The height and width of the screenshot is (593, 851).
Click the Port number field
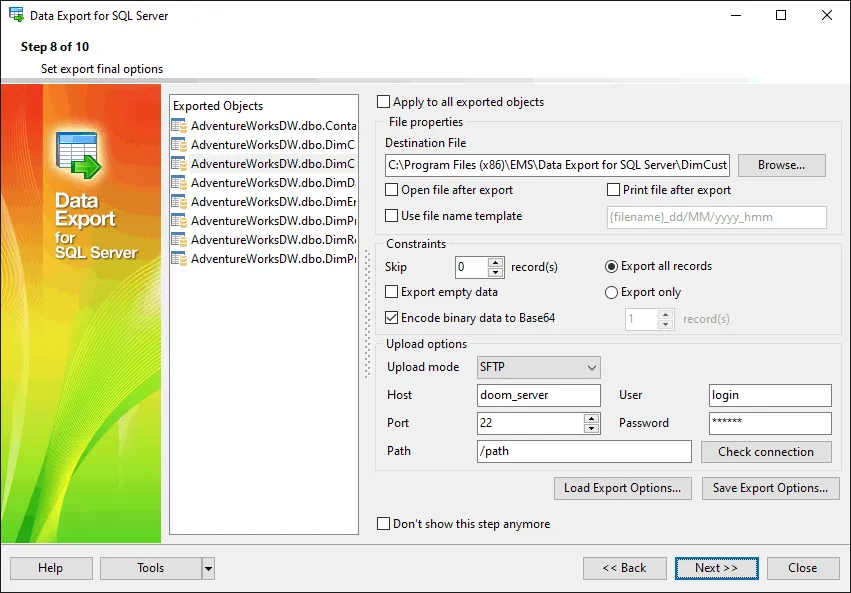click(x=531, y=423)
